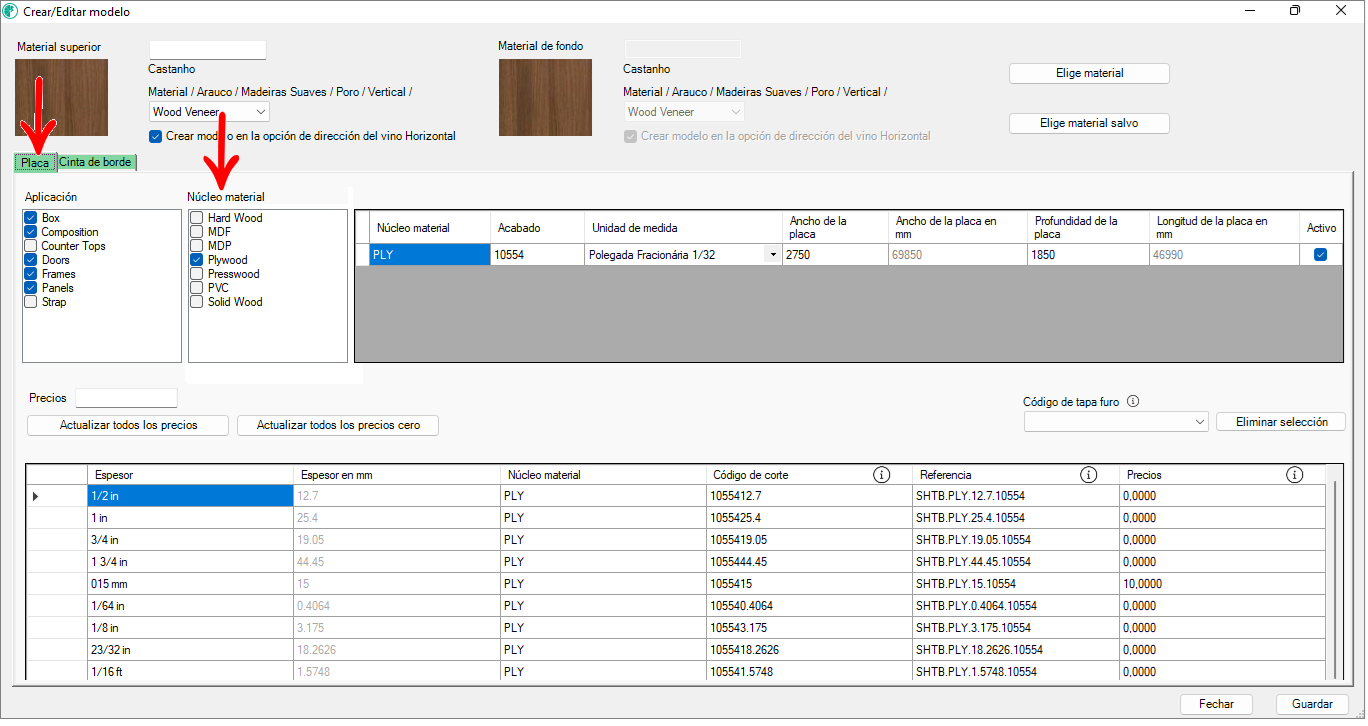The height and width of the screenshot is (726, 1368).
Task: Toggle horizontal grain direction checkbox for top material
Action: (x=155, y=136)
